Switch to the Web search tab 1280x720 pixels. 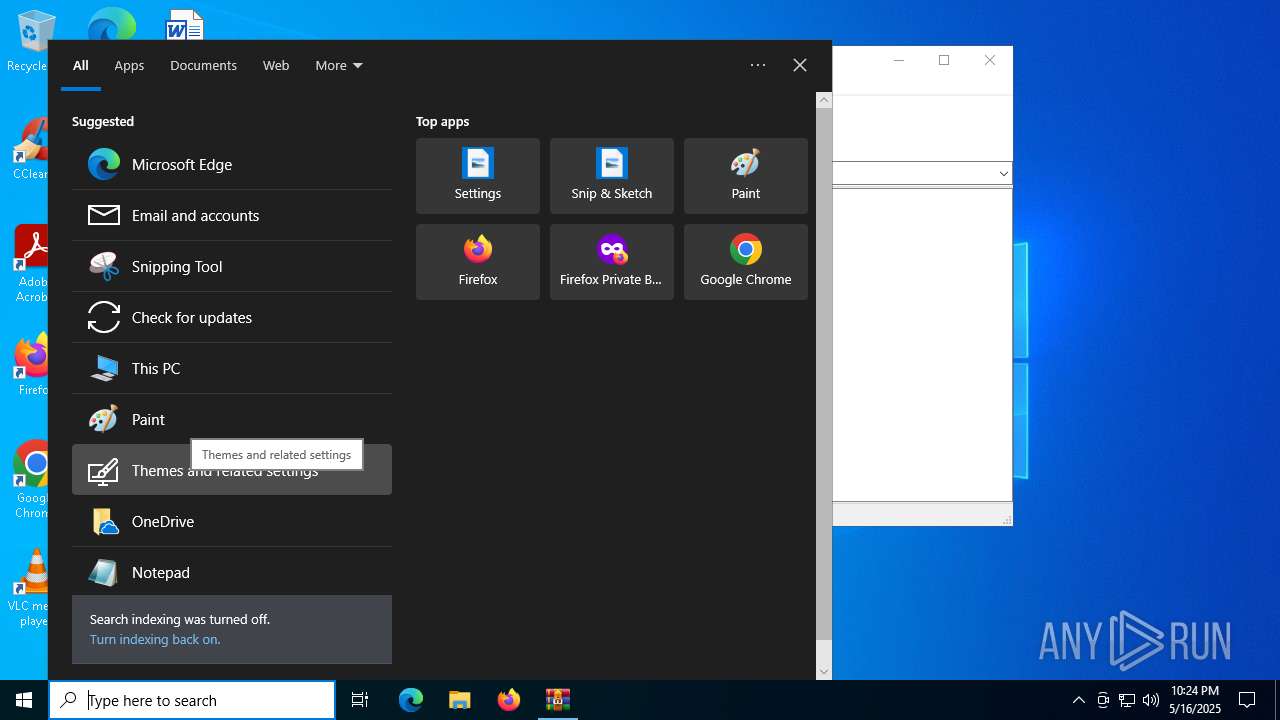click(x=276, y=65)
